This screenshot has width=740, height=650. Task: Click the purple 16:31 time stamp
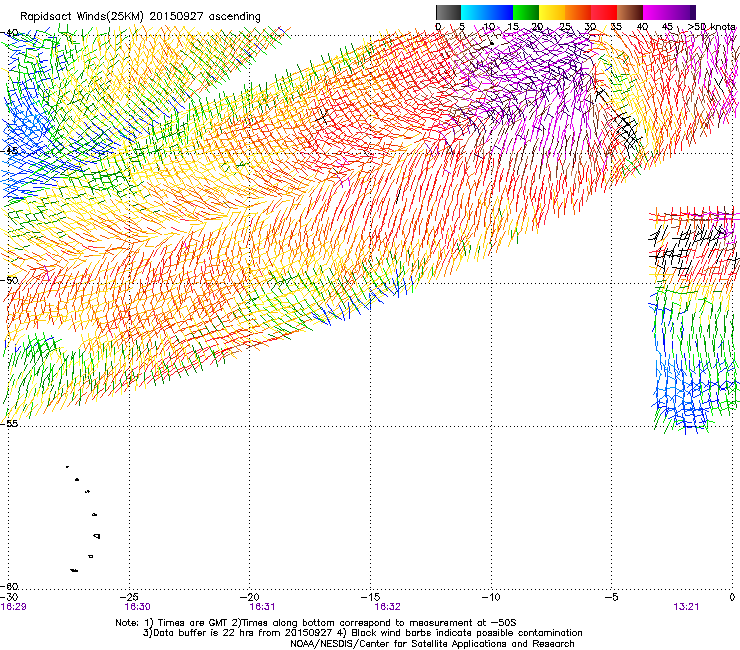(x=262, y=607)
